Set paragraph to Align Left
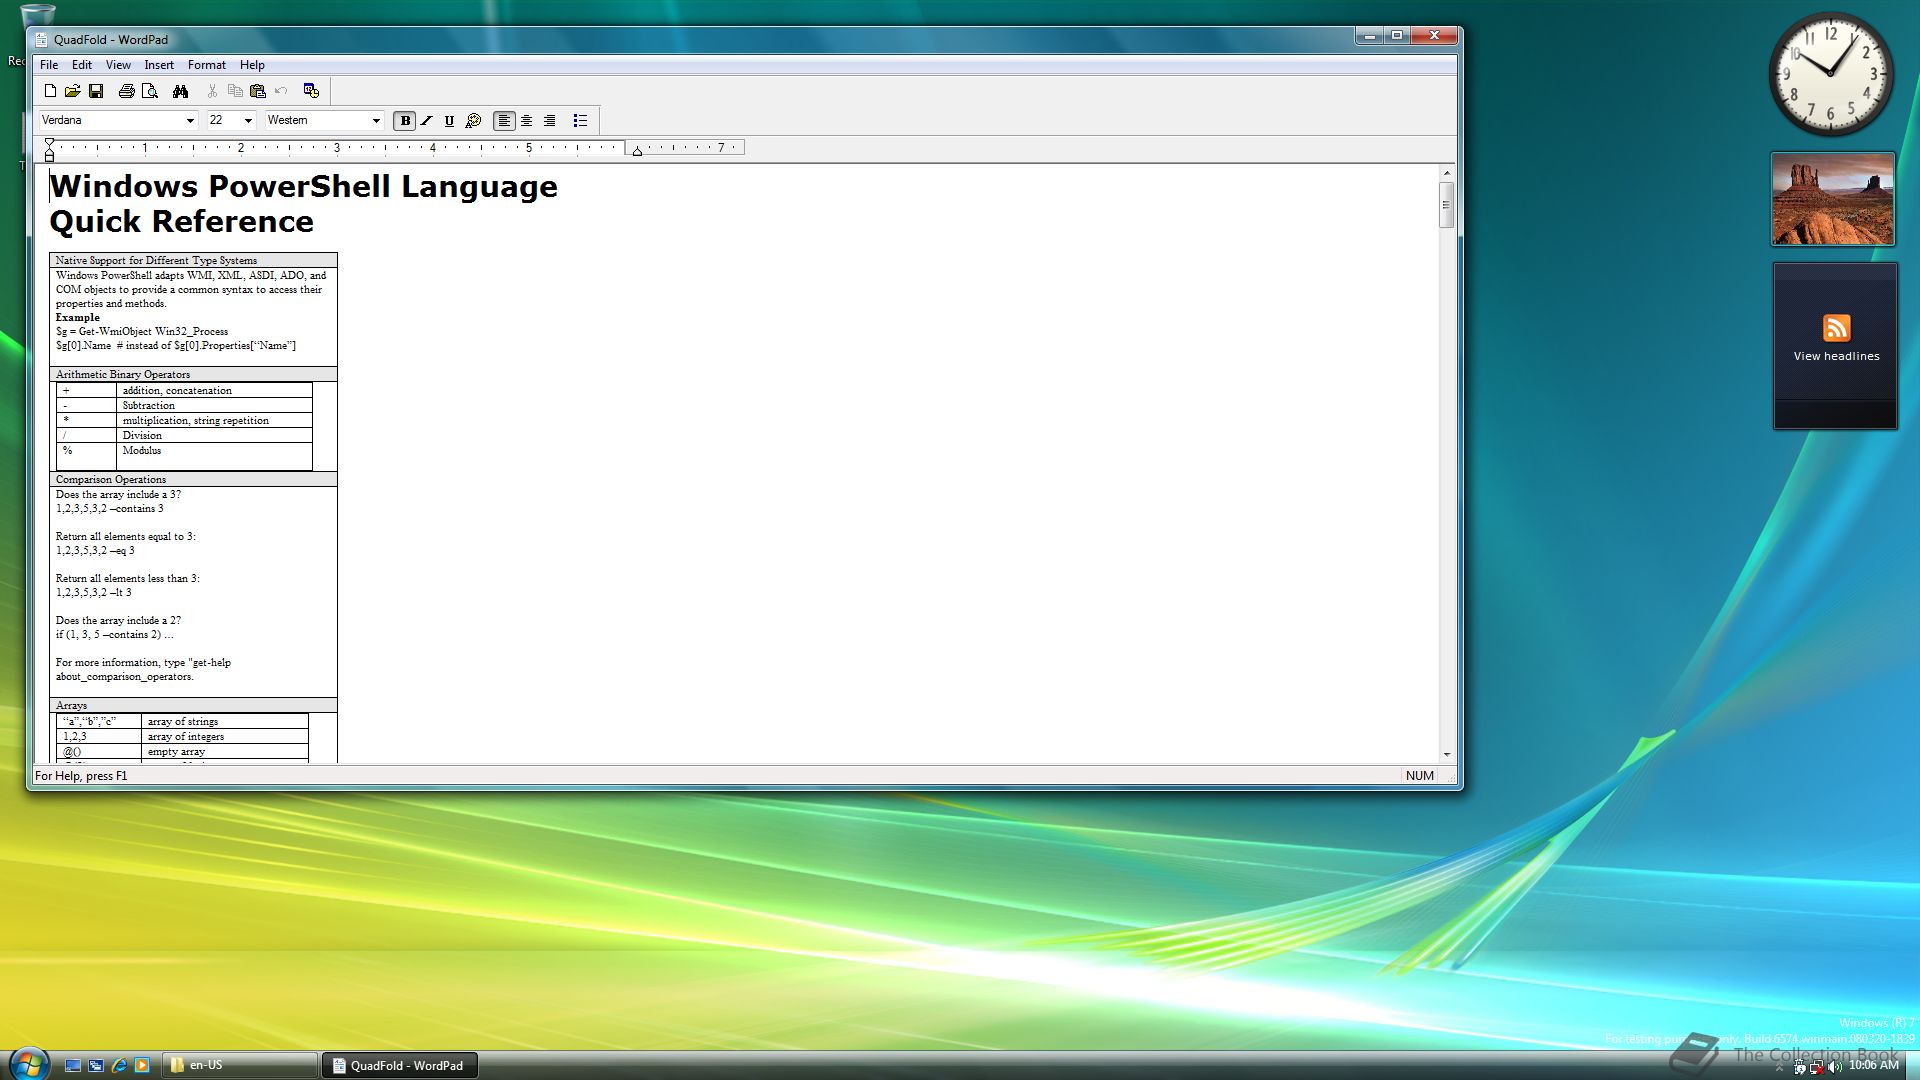 point(504,121)
